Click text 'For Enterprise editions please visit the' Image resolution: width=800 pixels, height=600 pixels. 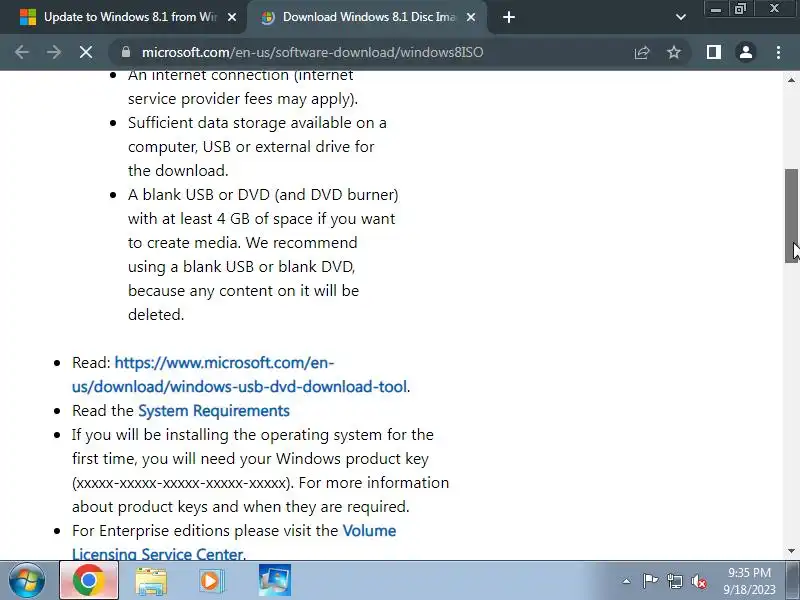click(x=205, y=531)
